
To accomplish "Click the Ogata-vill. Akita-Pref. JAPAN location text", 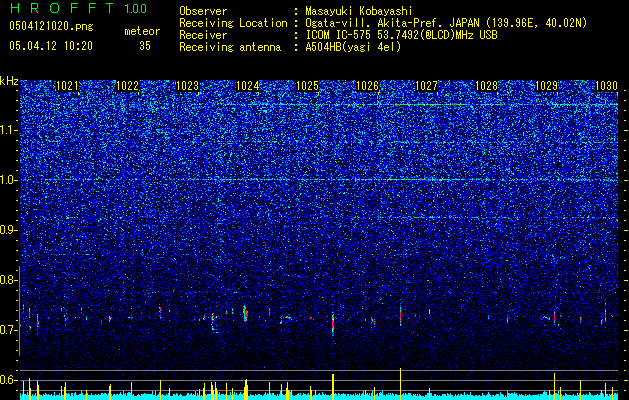I will pyautogui.click(x=446, y=23).
